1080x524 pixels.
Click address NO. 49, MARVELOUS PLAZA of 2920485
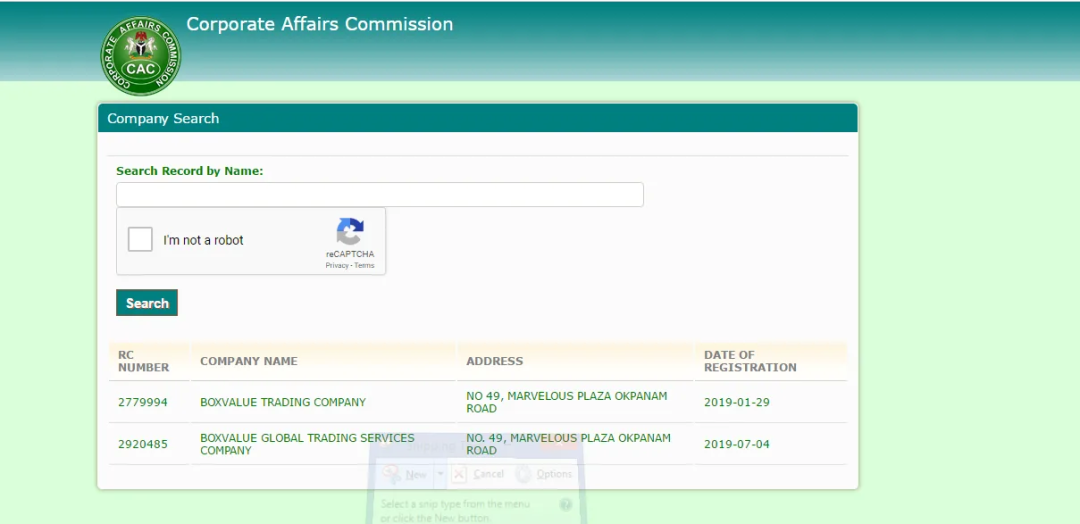click(x=568, y=445)
